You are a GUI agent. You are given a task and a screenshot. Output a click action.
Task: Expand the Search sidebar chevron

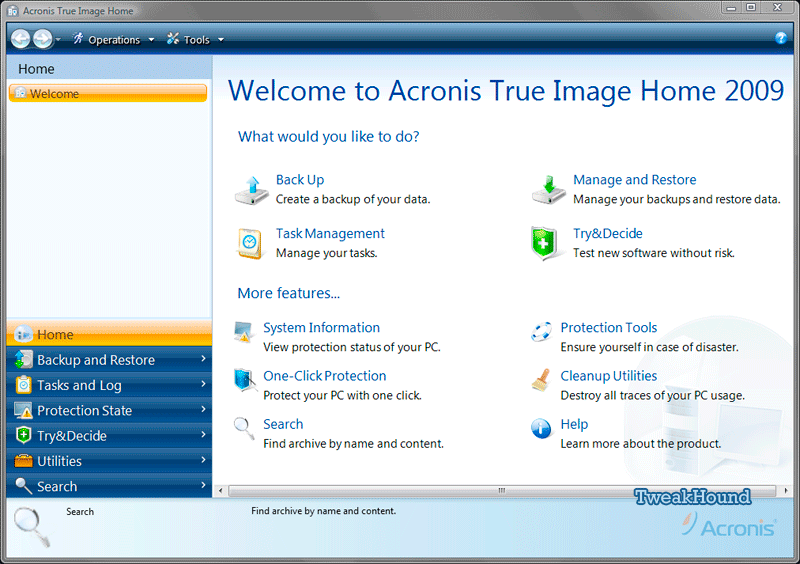[x=203, y=485]
